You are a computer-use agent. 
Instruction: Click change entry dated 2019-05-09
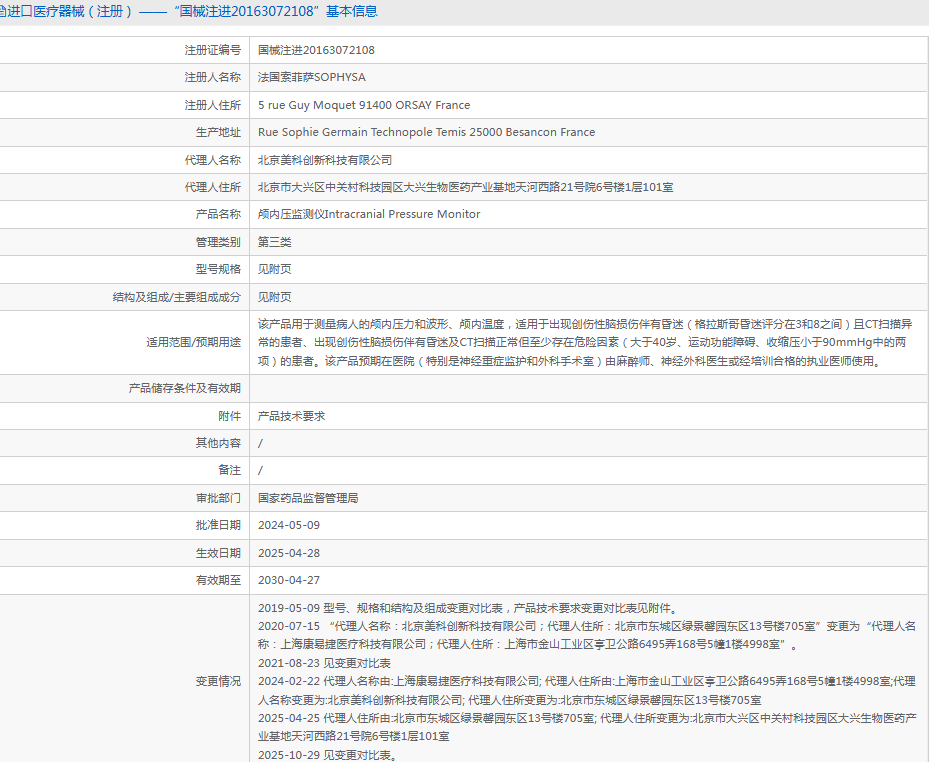coord(469,609)
